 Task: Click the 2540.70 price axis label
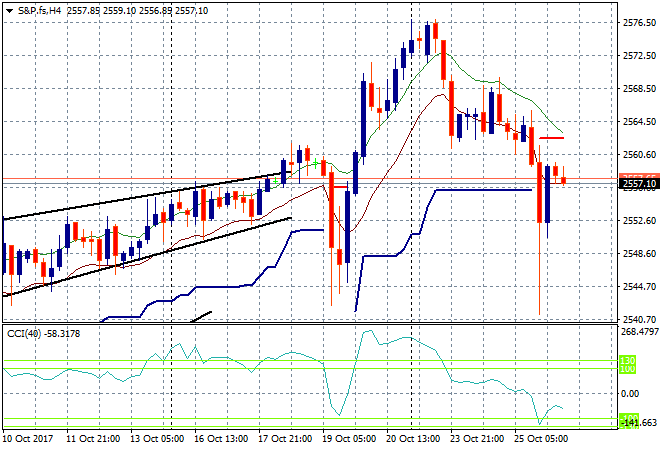pos(639,319)
